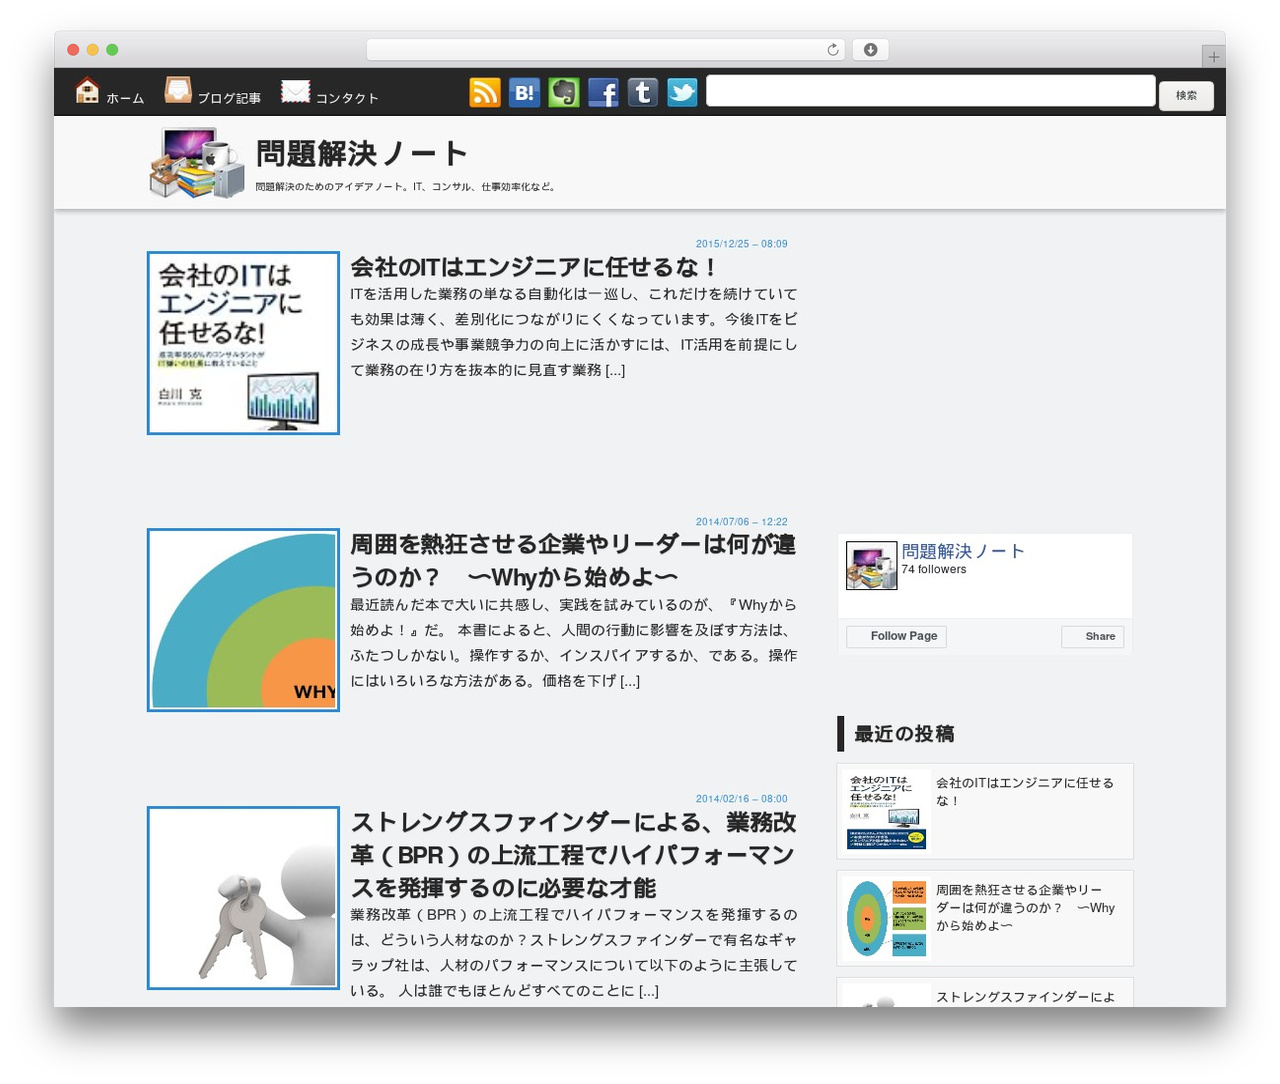The height and width of the screenshot is (1084, 1280).
Task: Click the 問題解決ノート site logo image
Action: pyautogui.click(x=197, y=162)
